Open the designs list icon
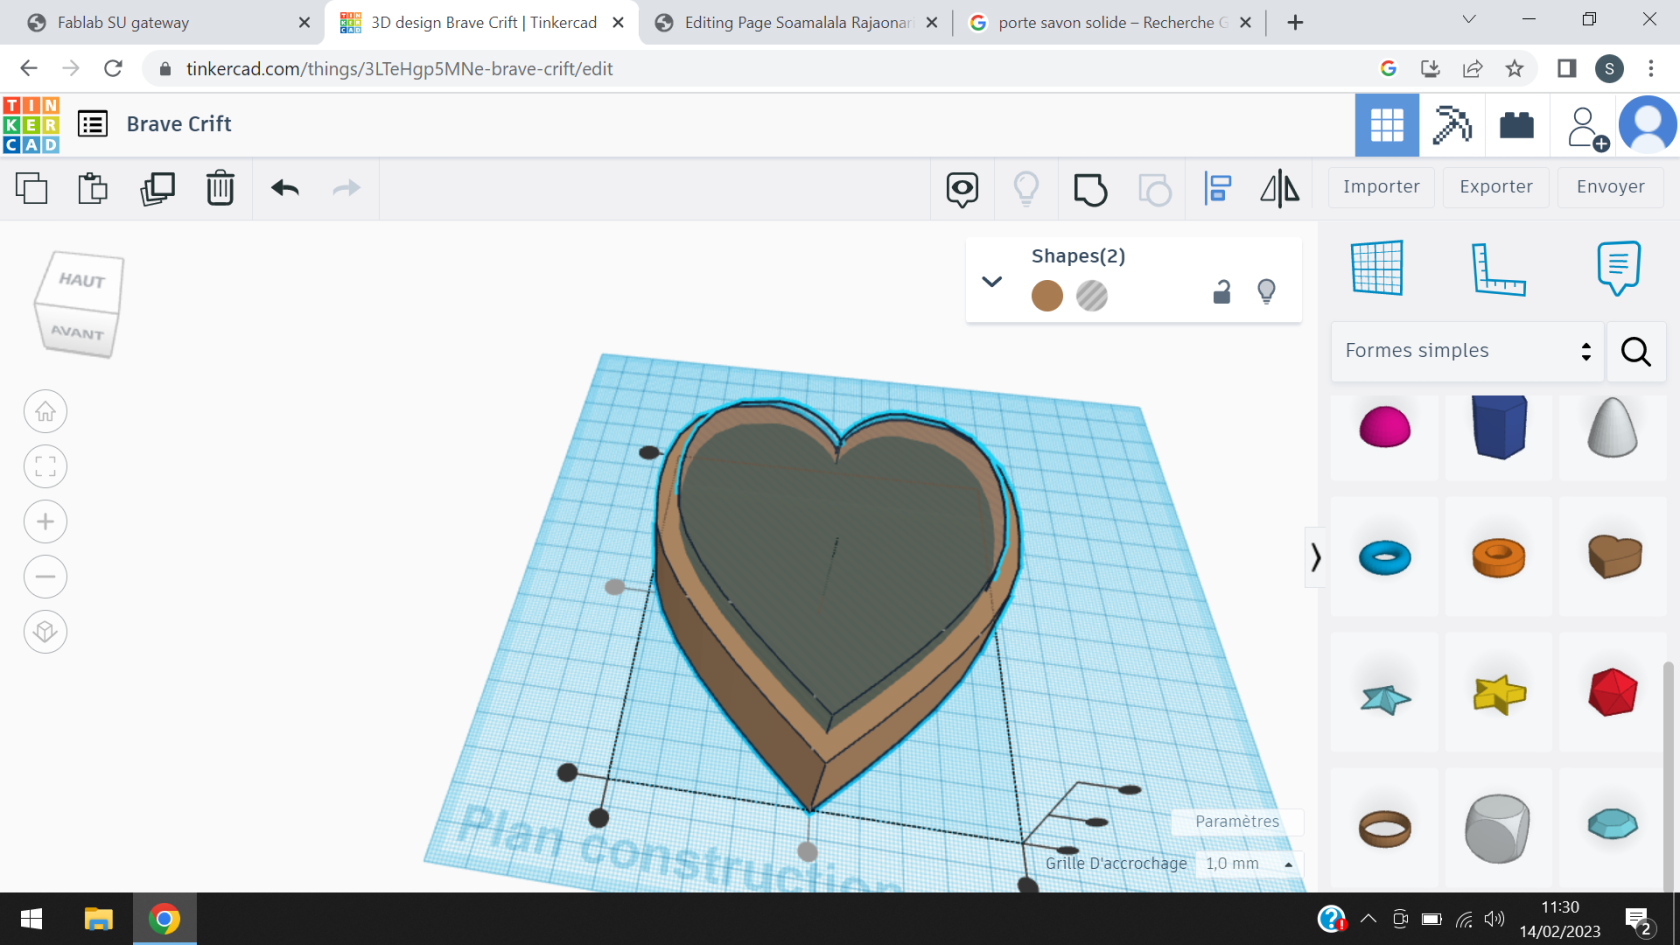Image resolution: width=1680 pixels, height=945 pixels. [x=93, y=124]
